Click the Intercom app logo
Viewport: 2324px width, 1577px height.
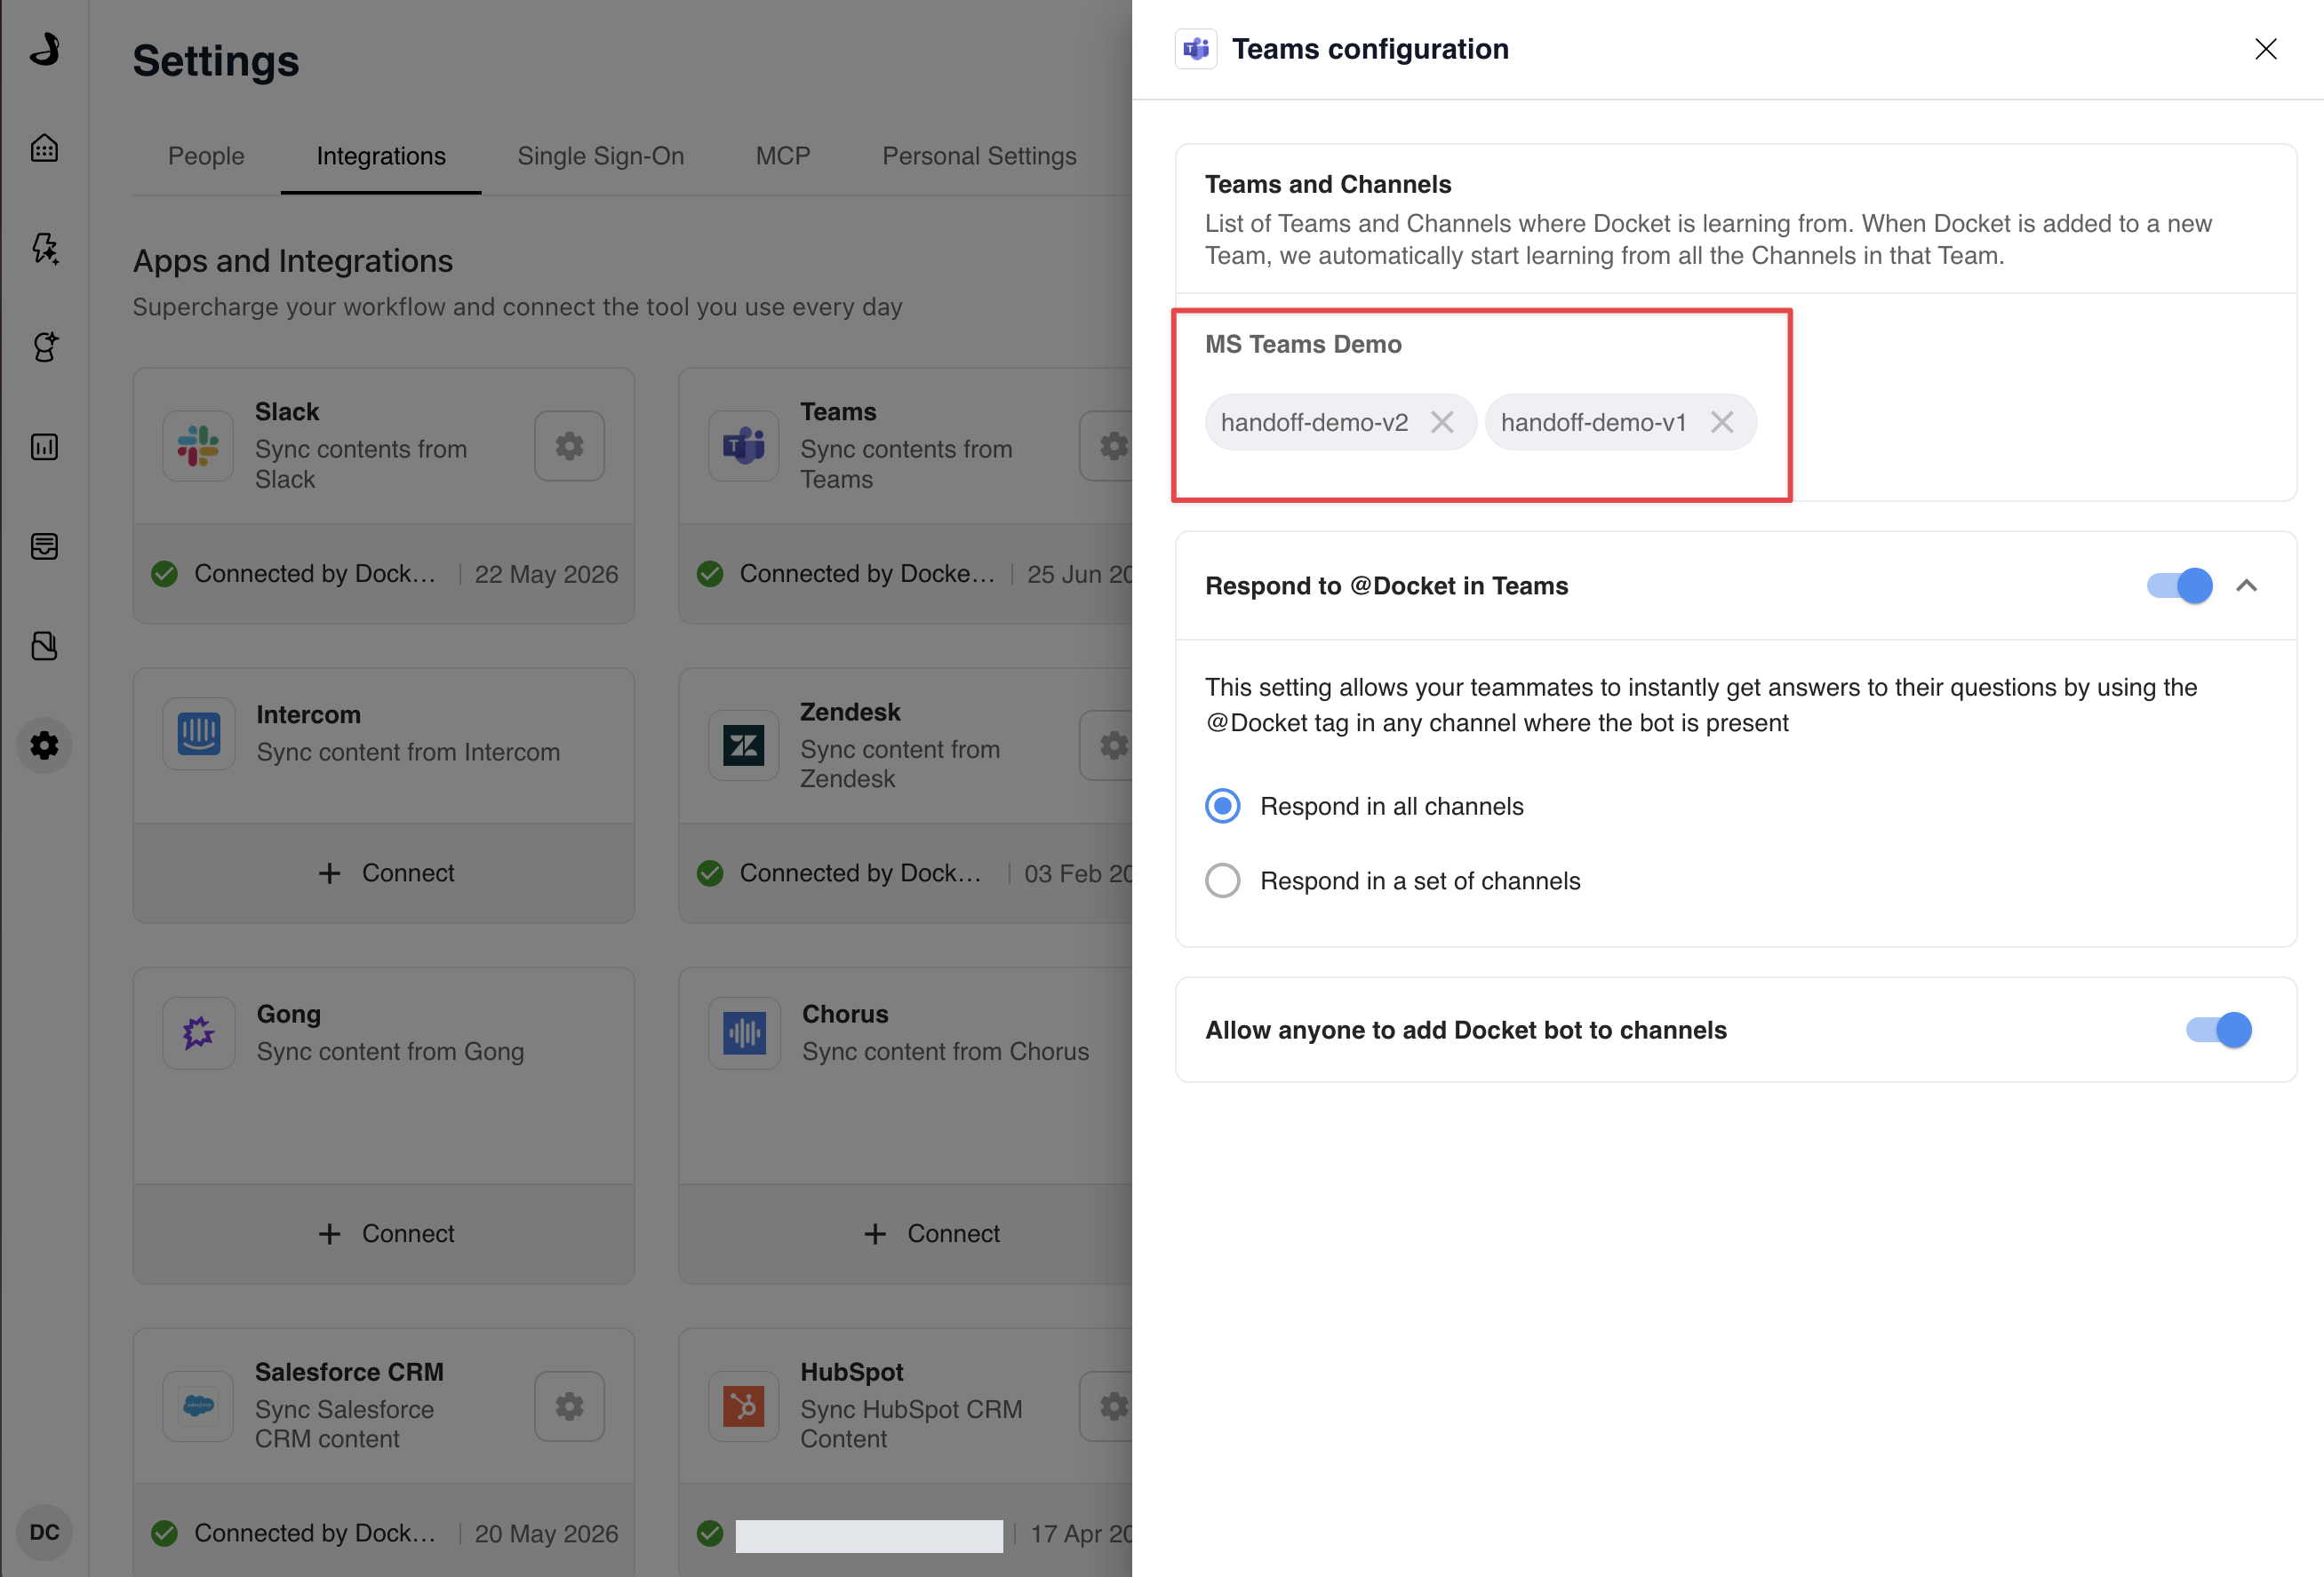[198, 734]
